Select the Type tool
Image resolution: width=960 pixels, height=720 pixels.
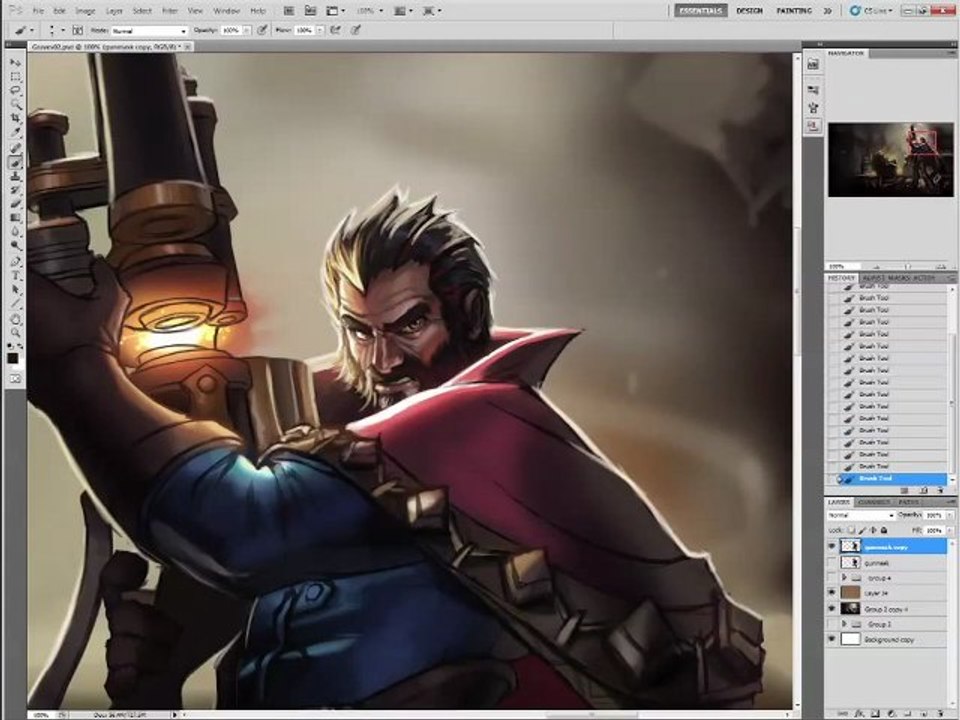click(x=15, y=276)
